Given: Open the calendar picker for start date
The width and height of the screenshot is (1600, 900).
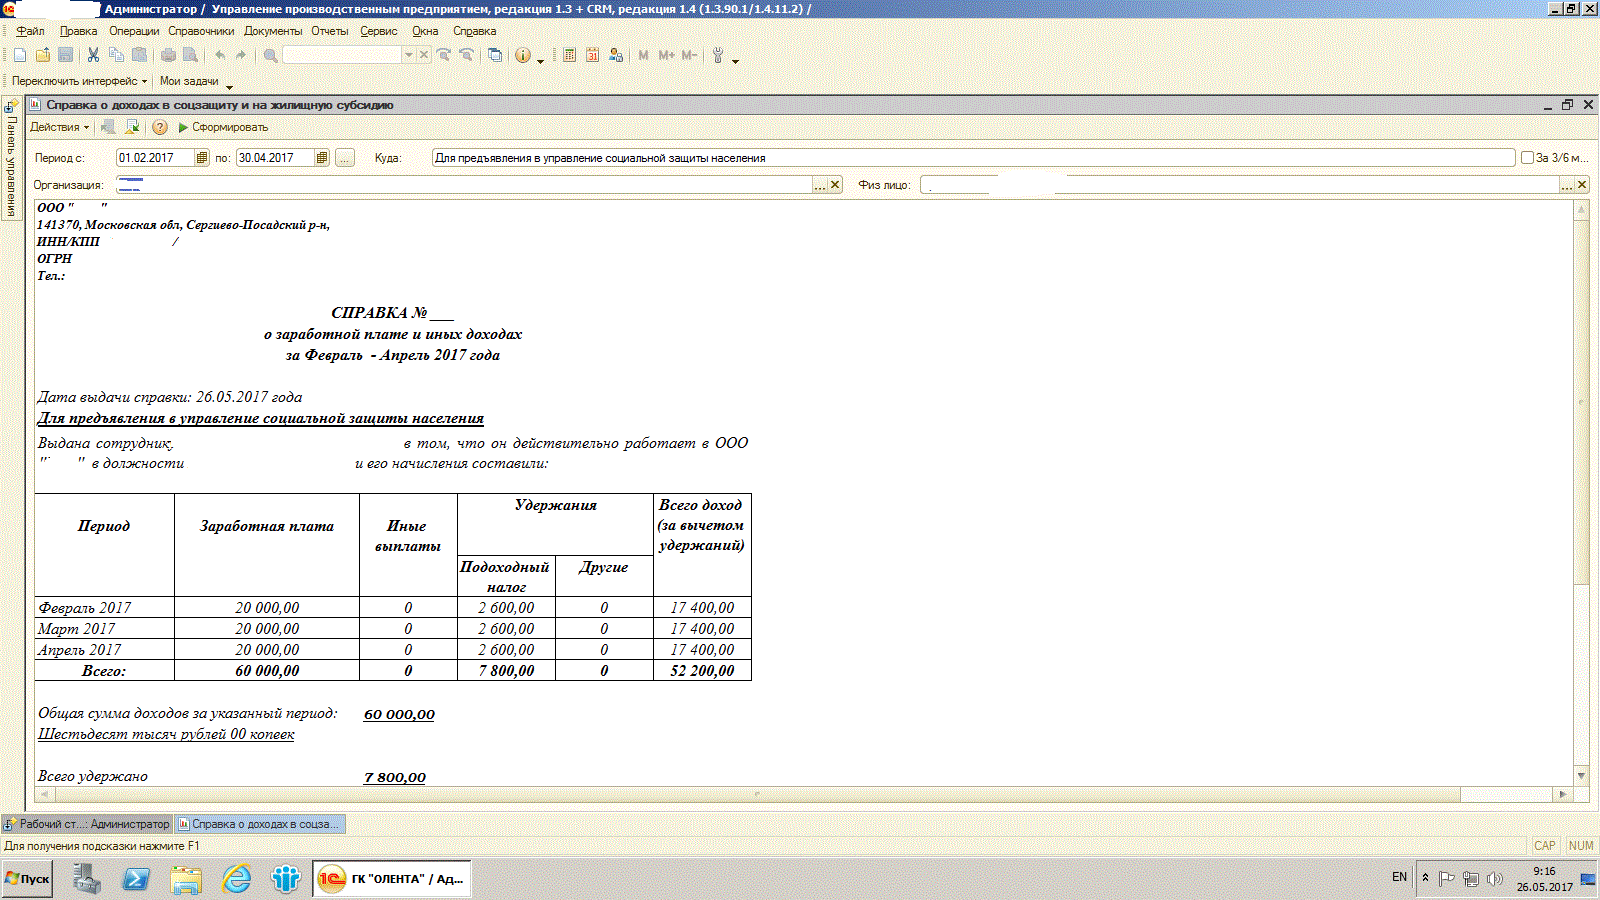Looking at the screenshot, I should tap(202, 158).
